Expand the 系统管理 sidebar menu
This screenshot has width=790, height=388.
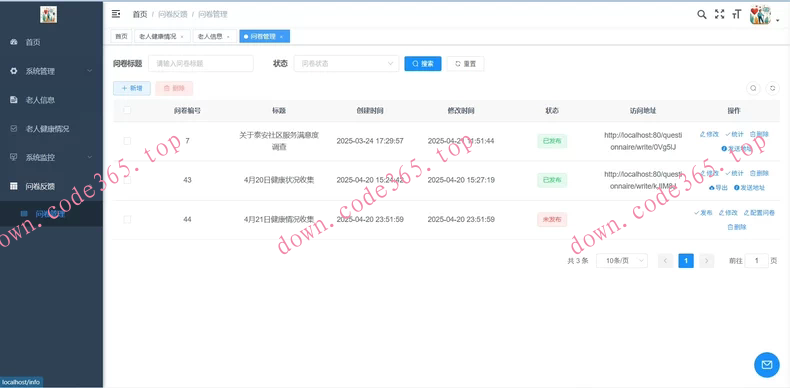51,71
